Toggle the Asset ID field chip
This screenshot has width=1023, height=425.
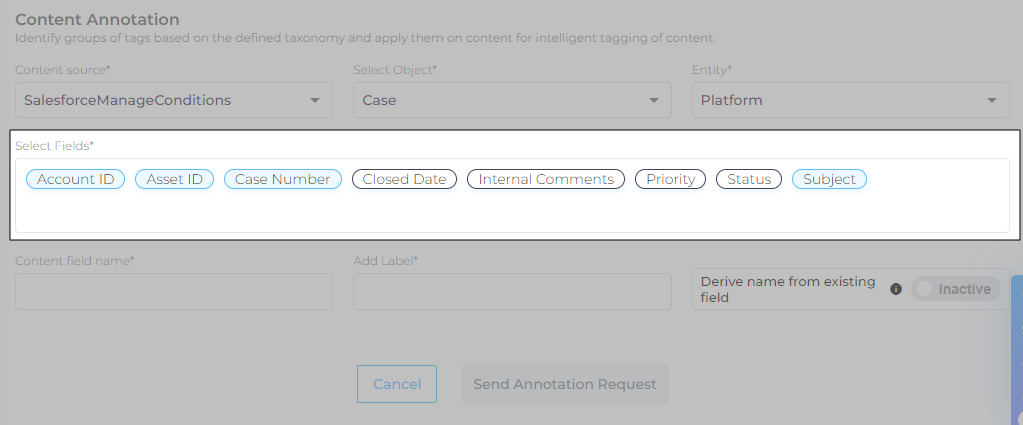[x=174, y=179]
